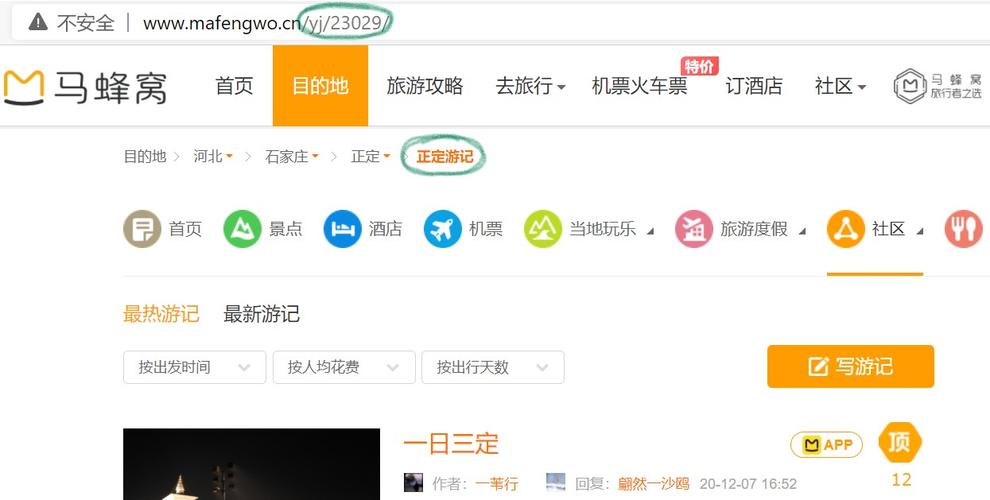The image size is (990, 500).
Task: Click 目的地 in the breadcrumb
Action: tap(145, 157)
